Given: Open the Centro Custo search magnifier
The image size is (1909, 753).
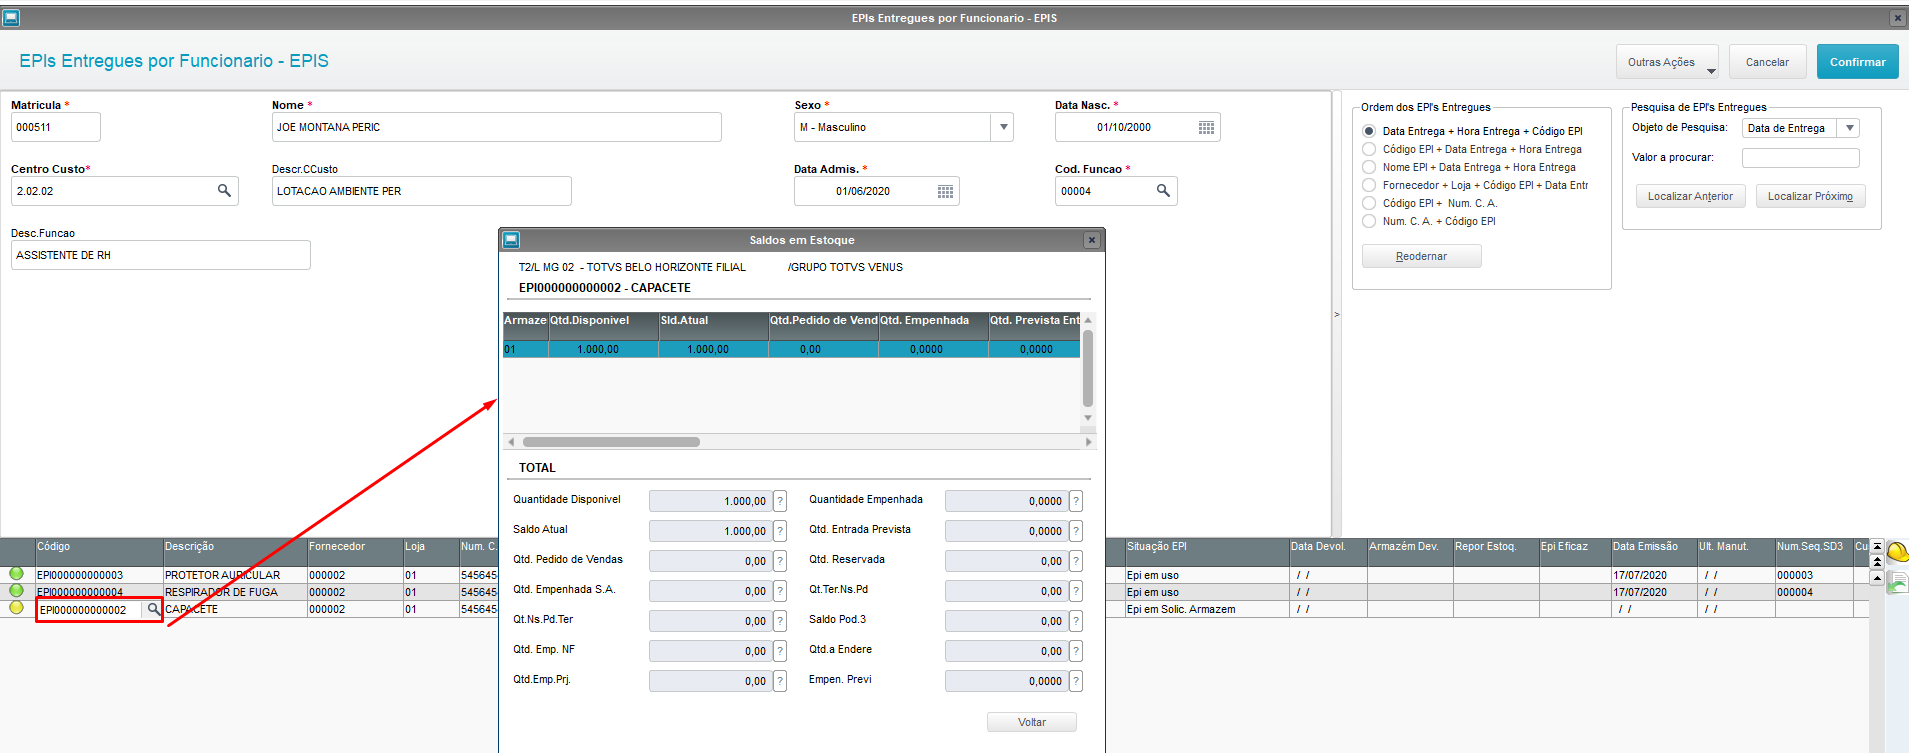Looking at the screenshot, I should pos(224,190).
